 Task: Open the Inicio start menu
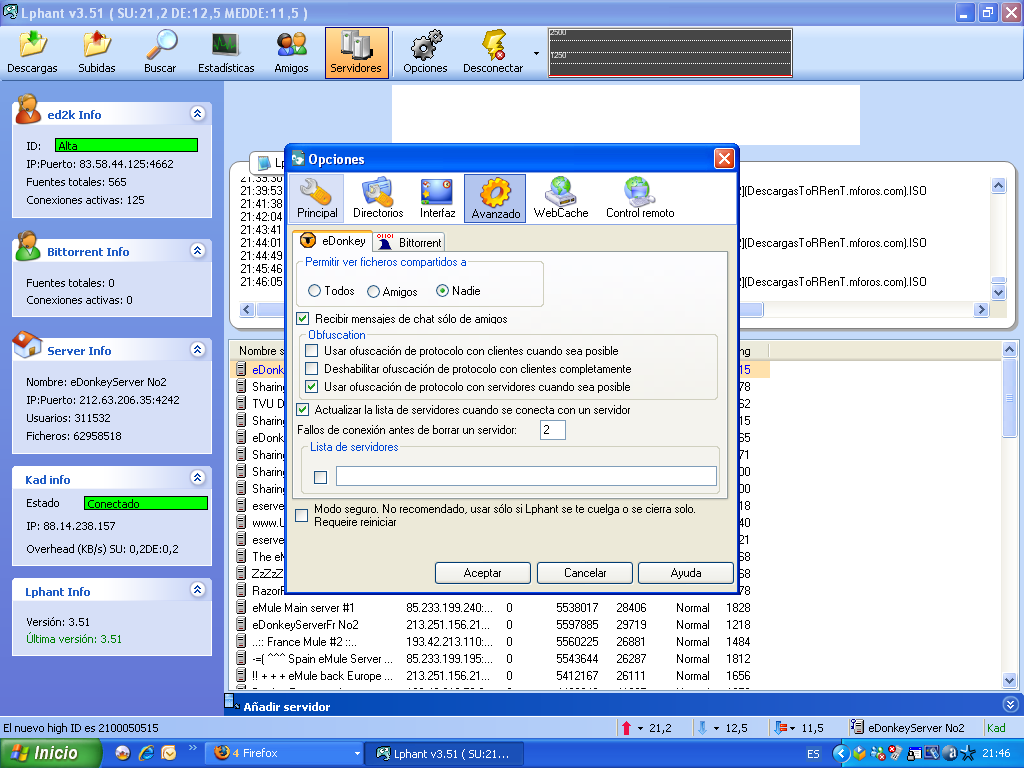tap(50, 753)
